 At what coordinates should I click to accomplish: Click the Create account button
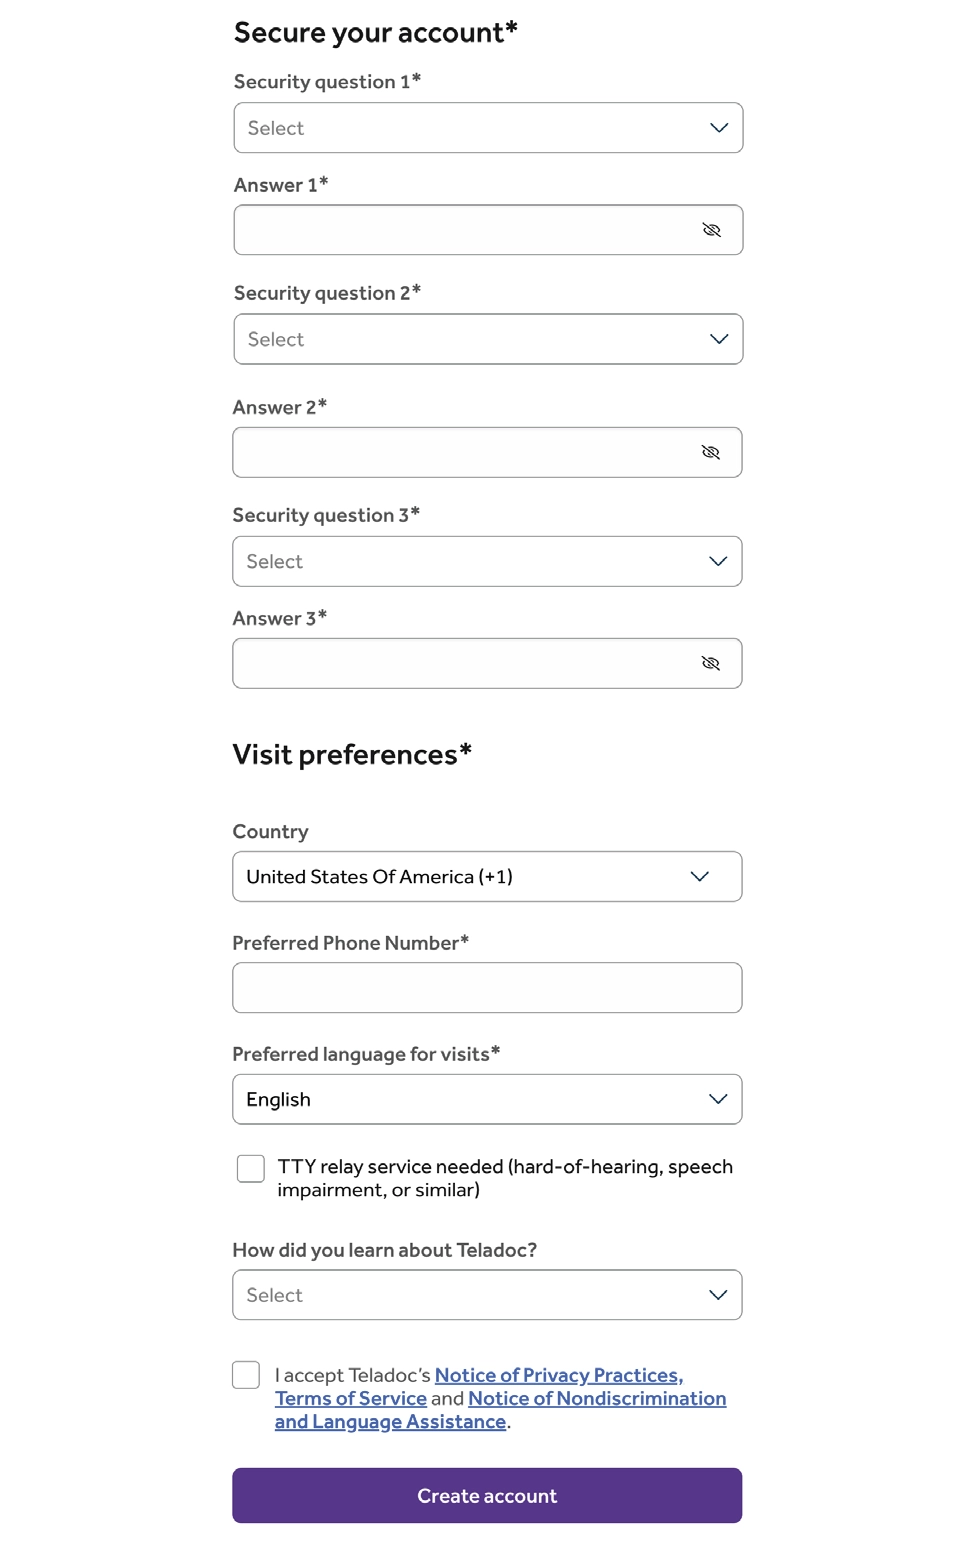coord(487,1495)
